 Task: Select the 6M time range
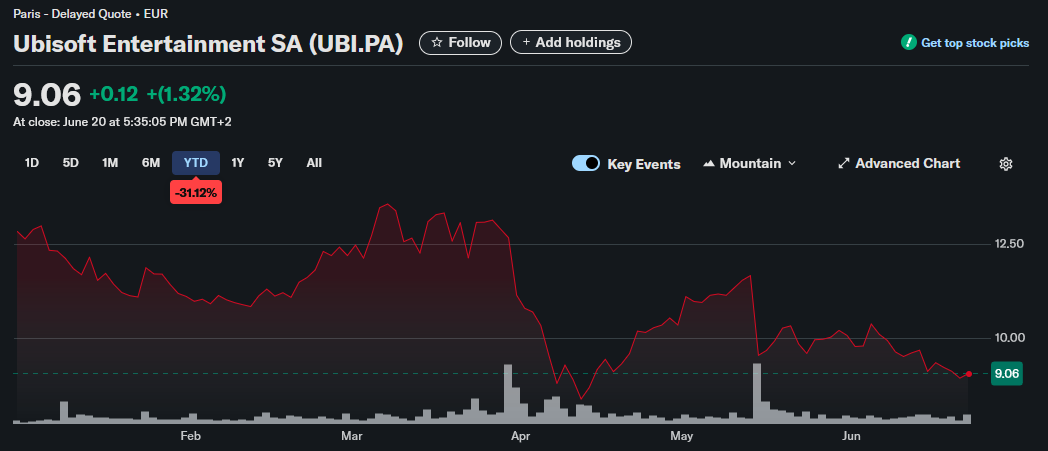(x=151, y=163)
